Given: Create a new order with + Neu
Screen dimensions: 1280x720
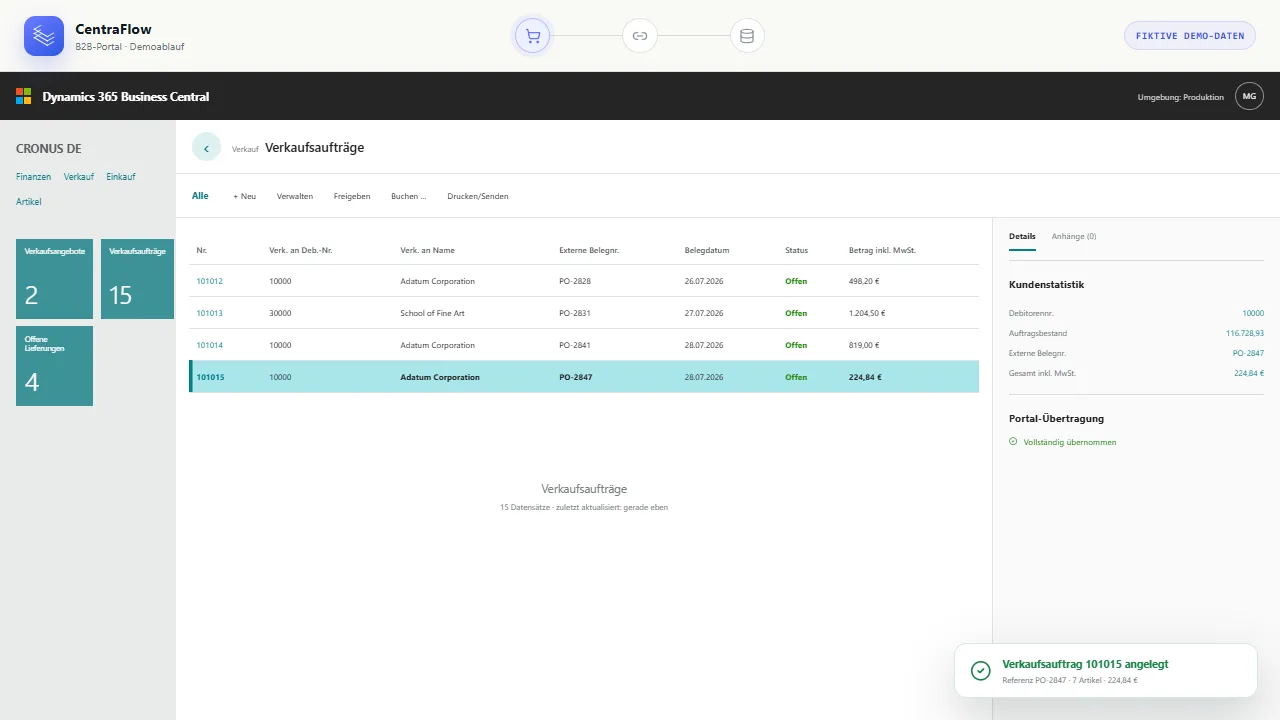Looking at the screenshot, I should coord(245,196).
